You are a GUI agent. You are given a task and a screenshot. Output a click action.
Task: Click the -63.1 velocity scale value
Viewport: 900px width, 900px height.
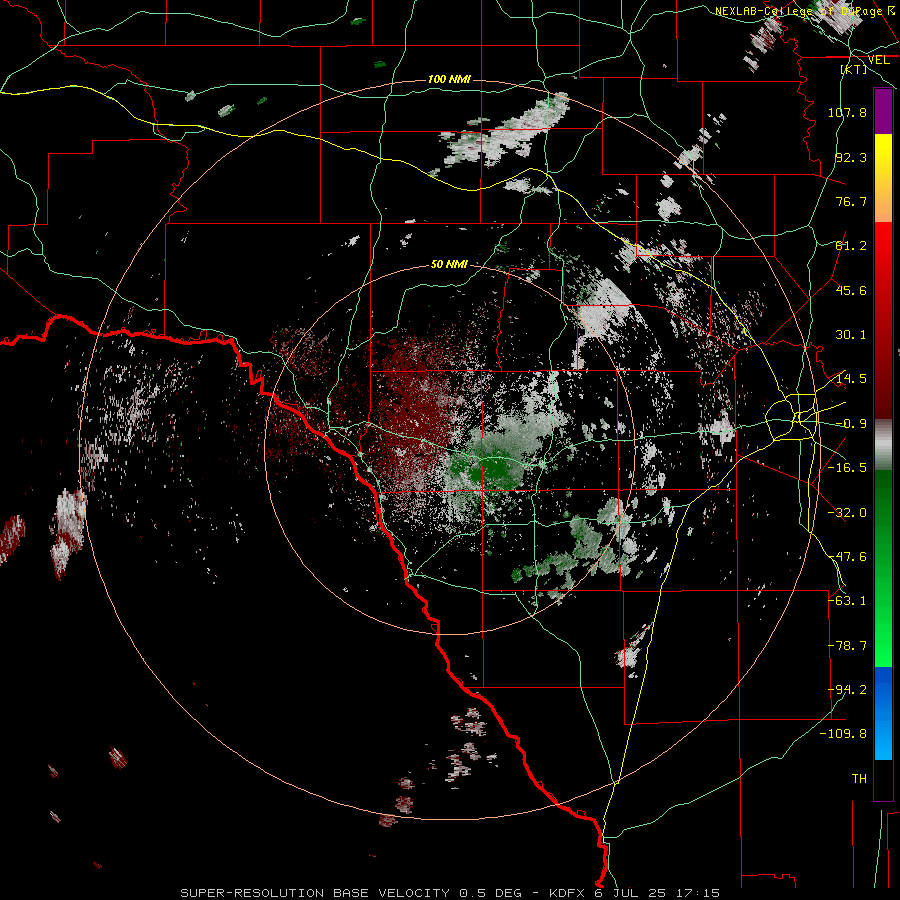[847, 601]
